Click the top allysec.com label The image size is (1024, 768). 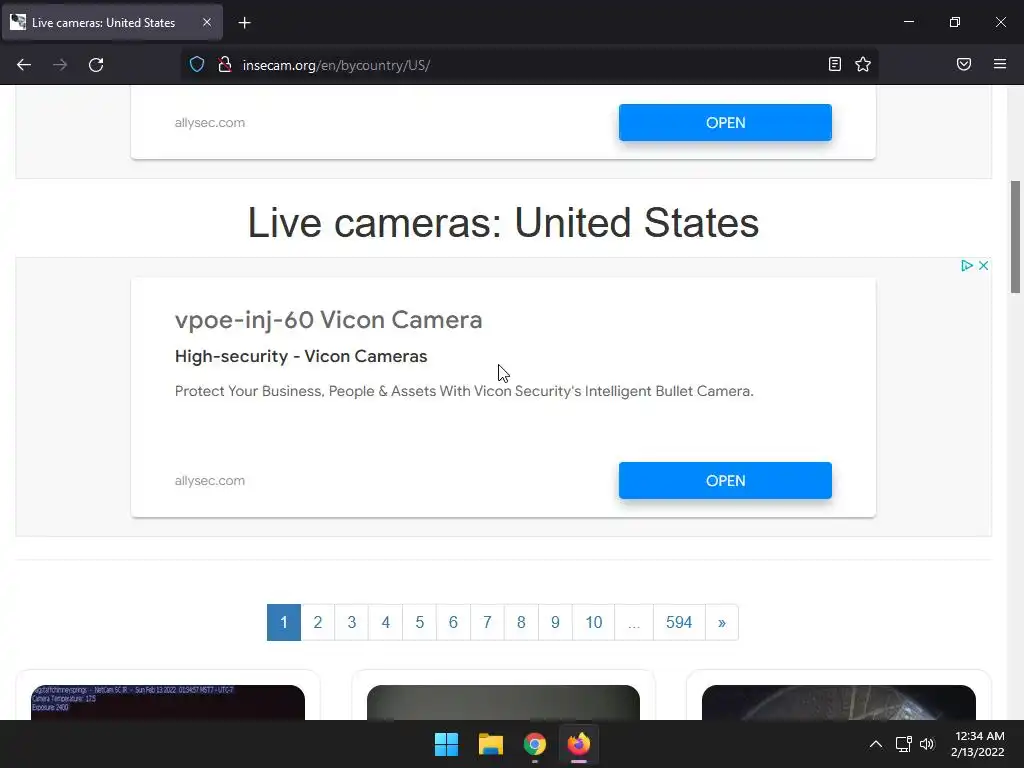pos(210,123)
